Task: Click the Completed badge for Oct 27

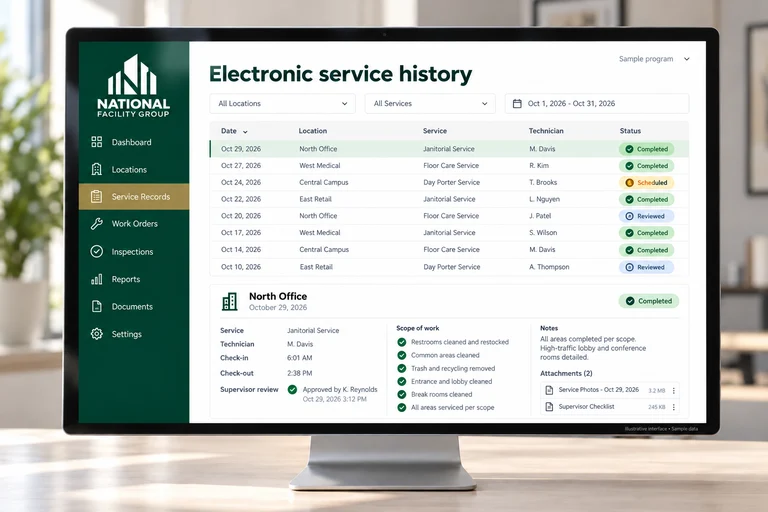Action: [x=647, y=166]
